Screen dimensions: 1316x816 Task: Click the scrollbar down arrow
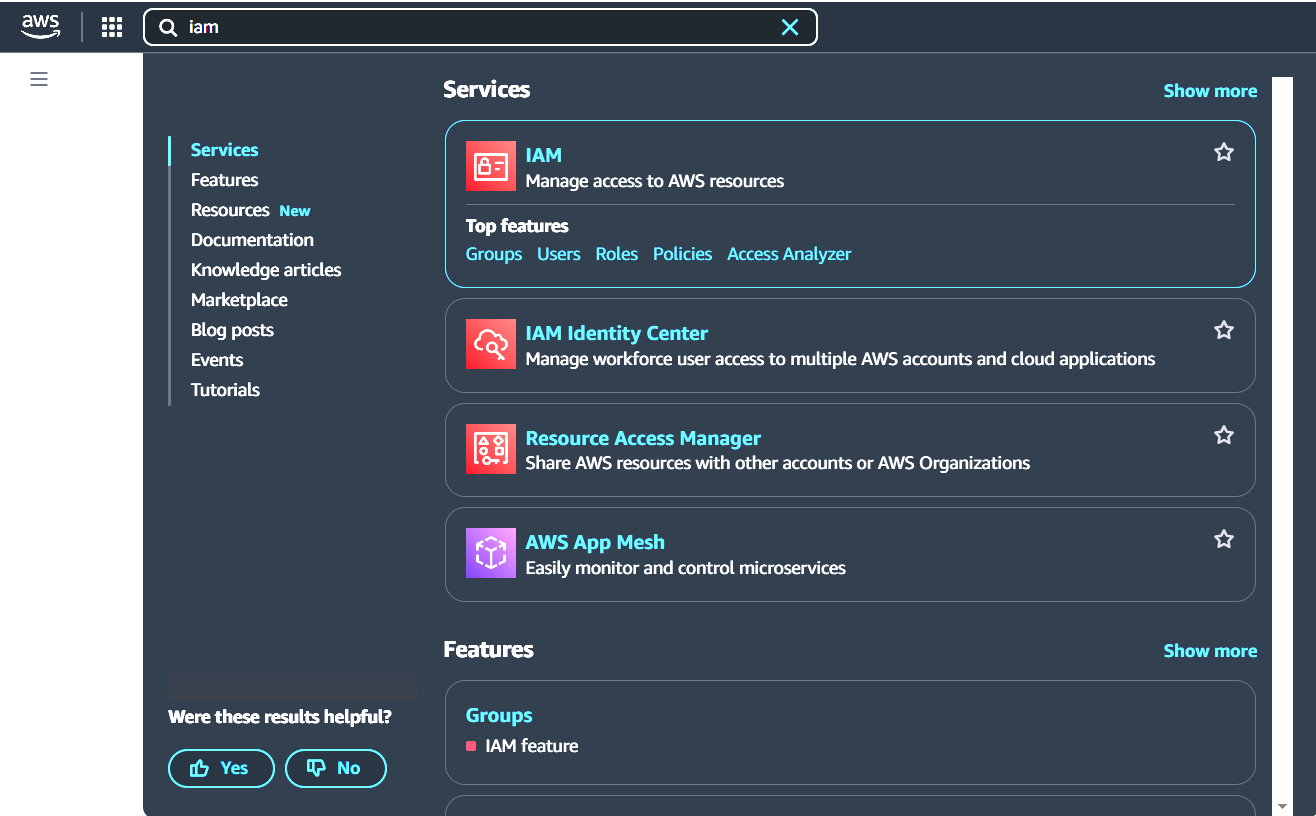click(x=1282, y=806)
